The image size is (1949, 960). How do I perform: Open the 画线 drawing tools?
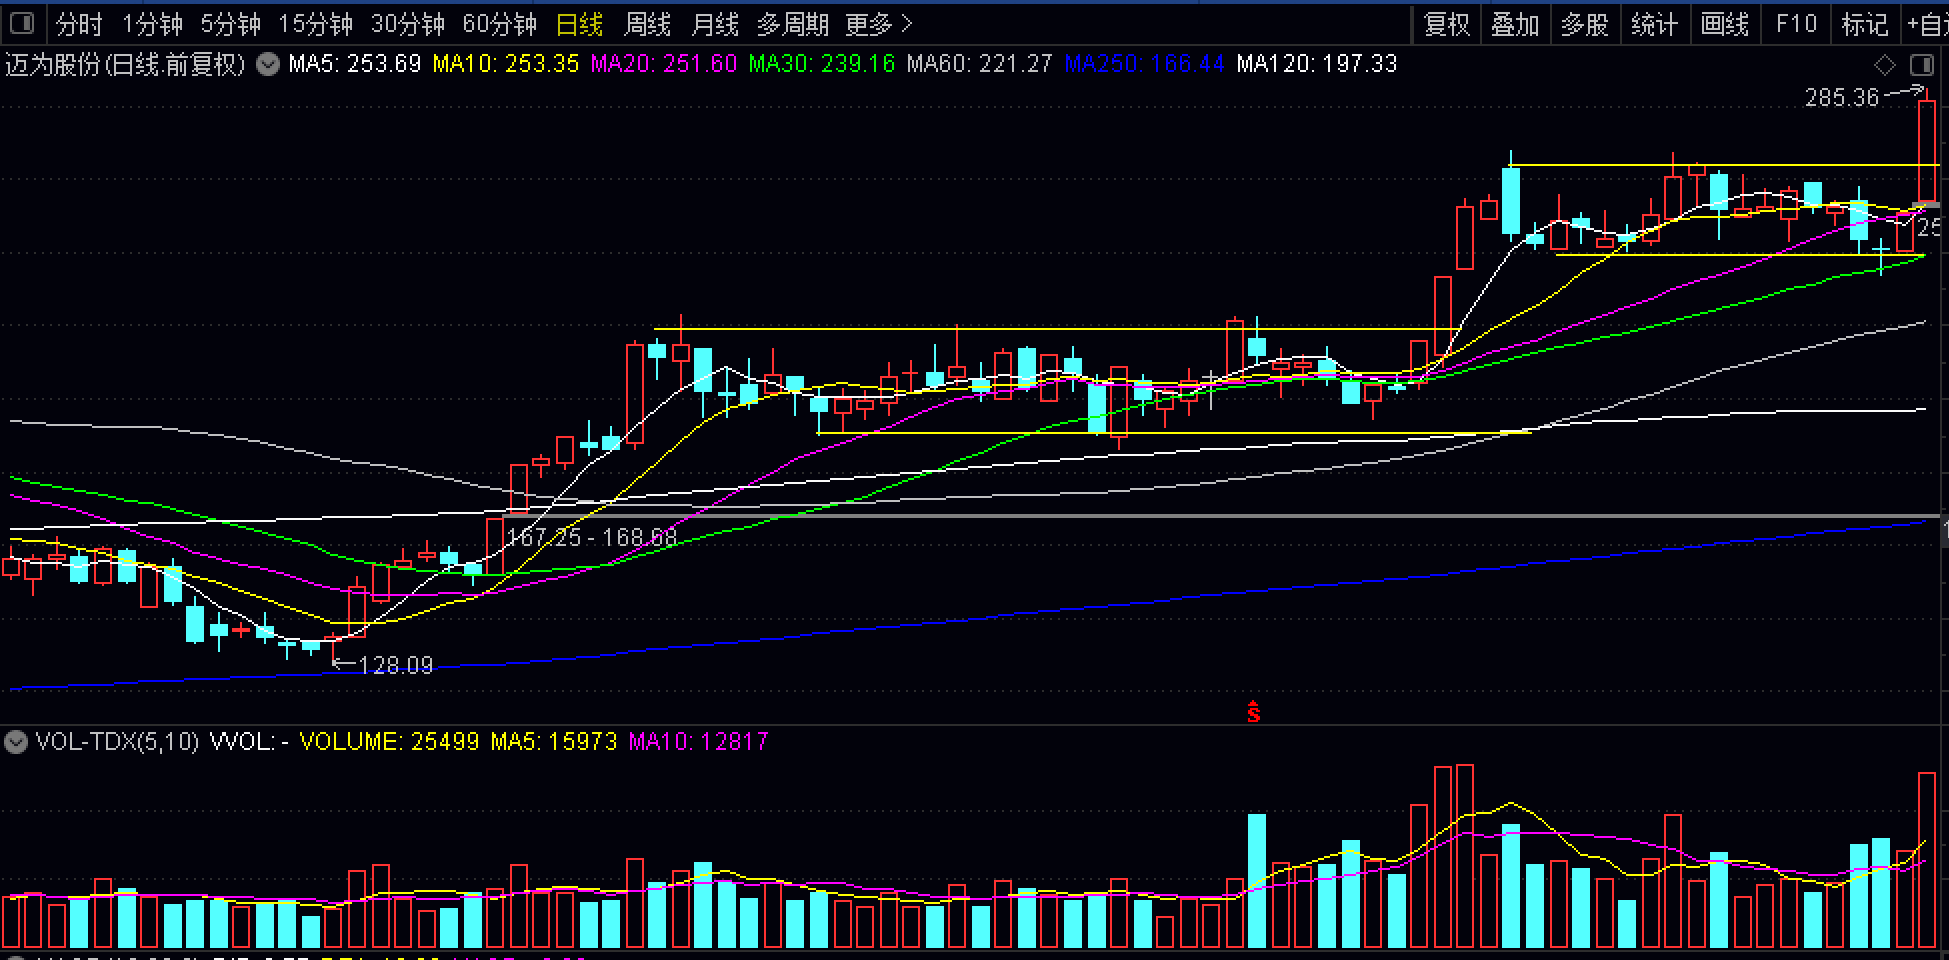coord(1725,24)
